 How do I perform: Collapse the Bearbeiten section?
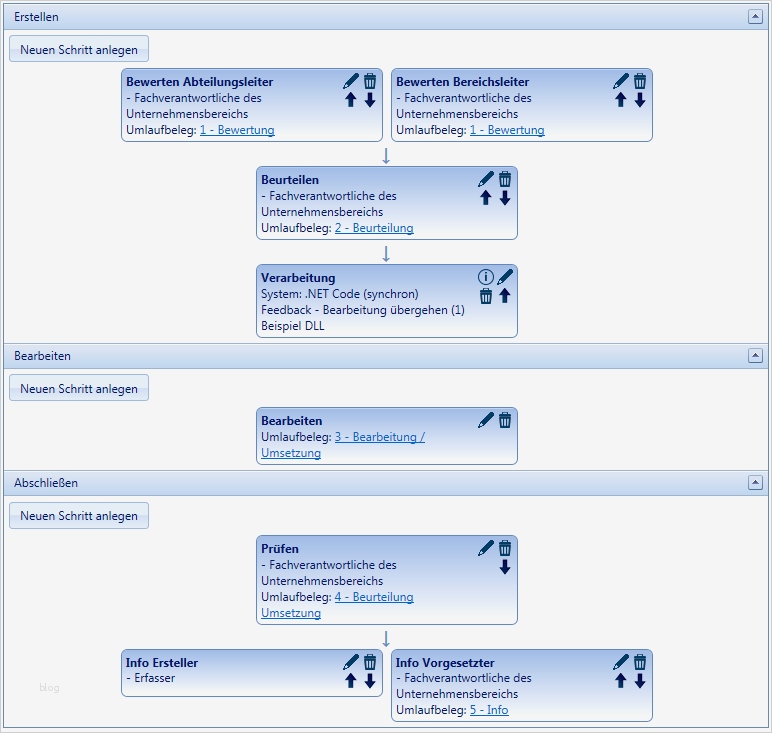click(755, 355)
